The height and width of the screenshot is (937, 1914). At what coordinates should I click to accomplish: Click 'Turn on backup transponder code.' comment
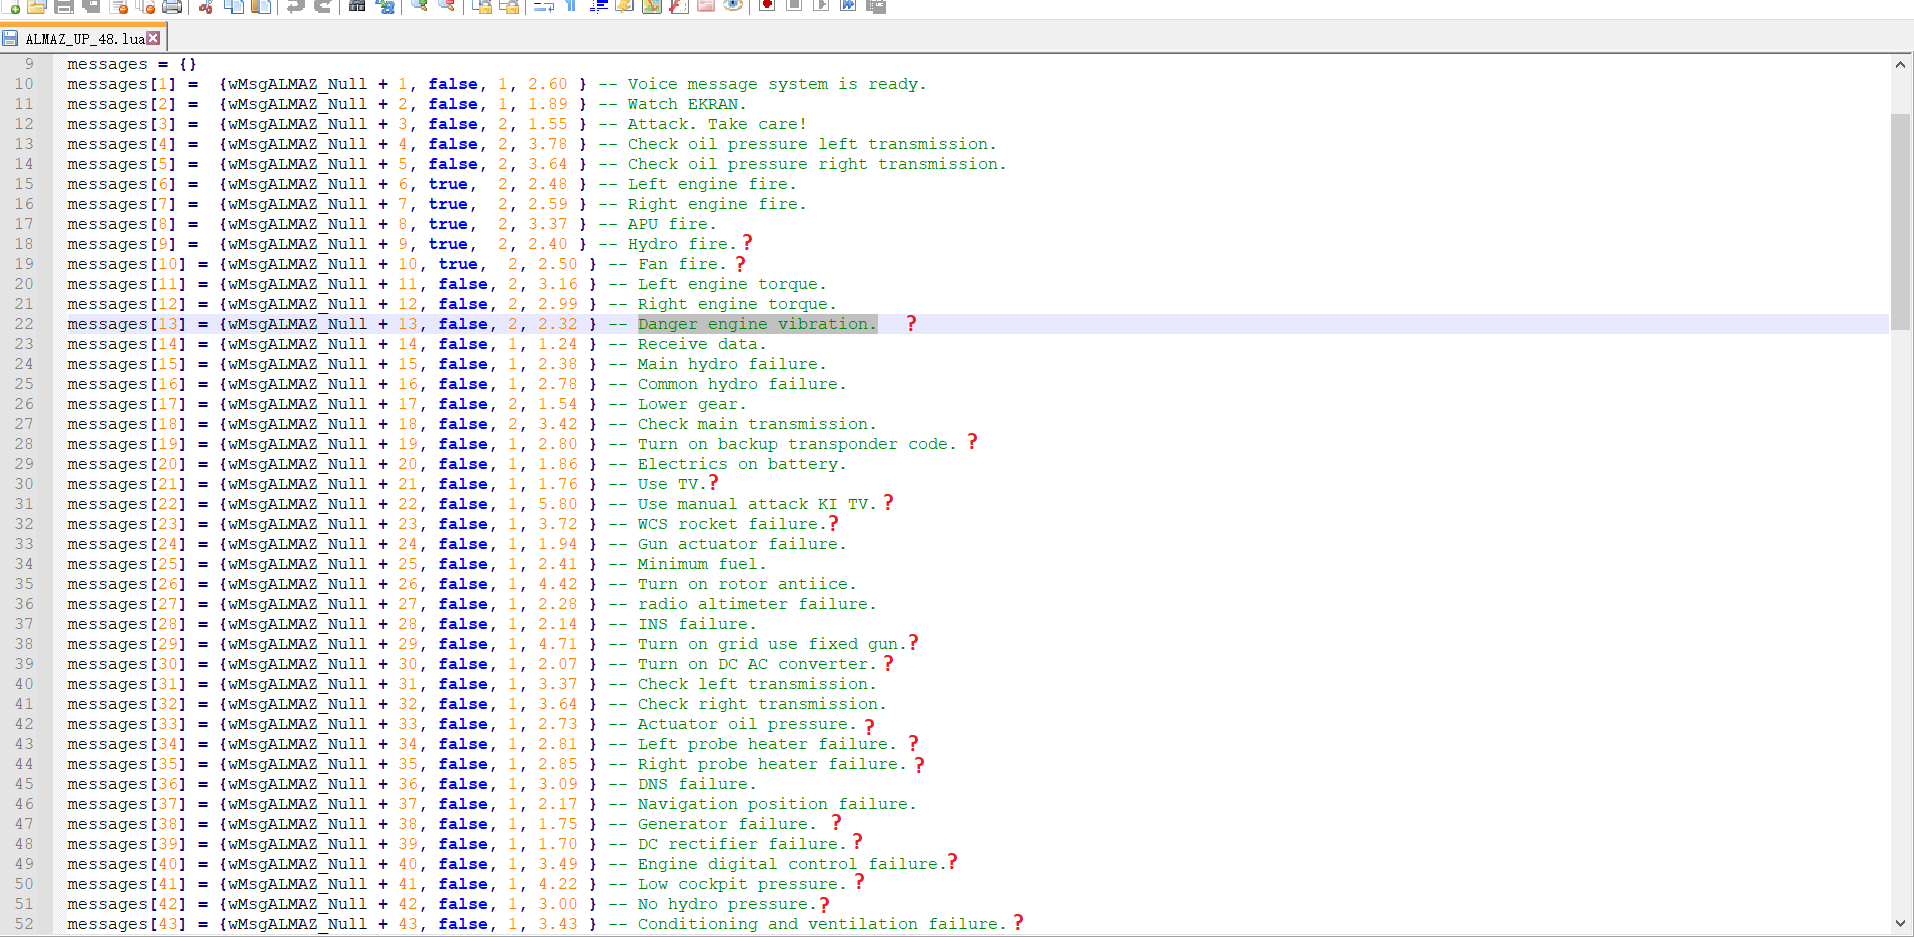797,444
